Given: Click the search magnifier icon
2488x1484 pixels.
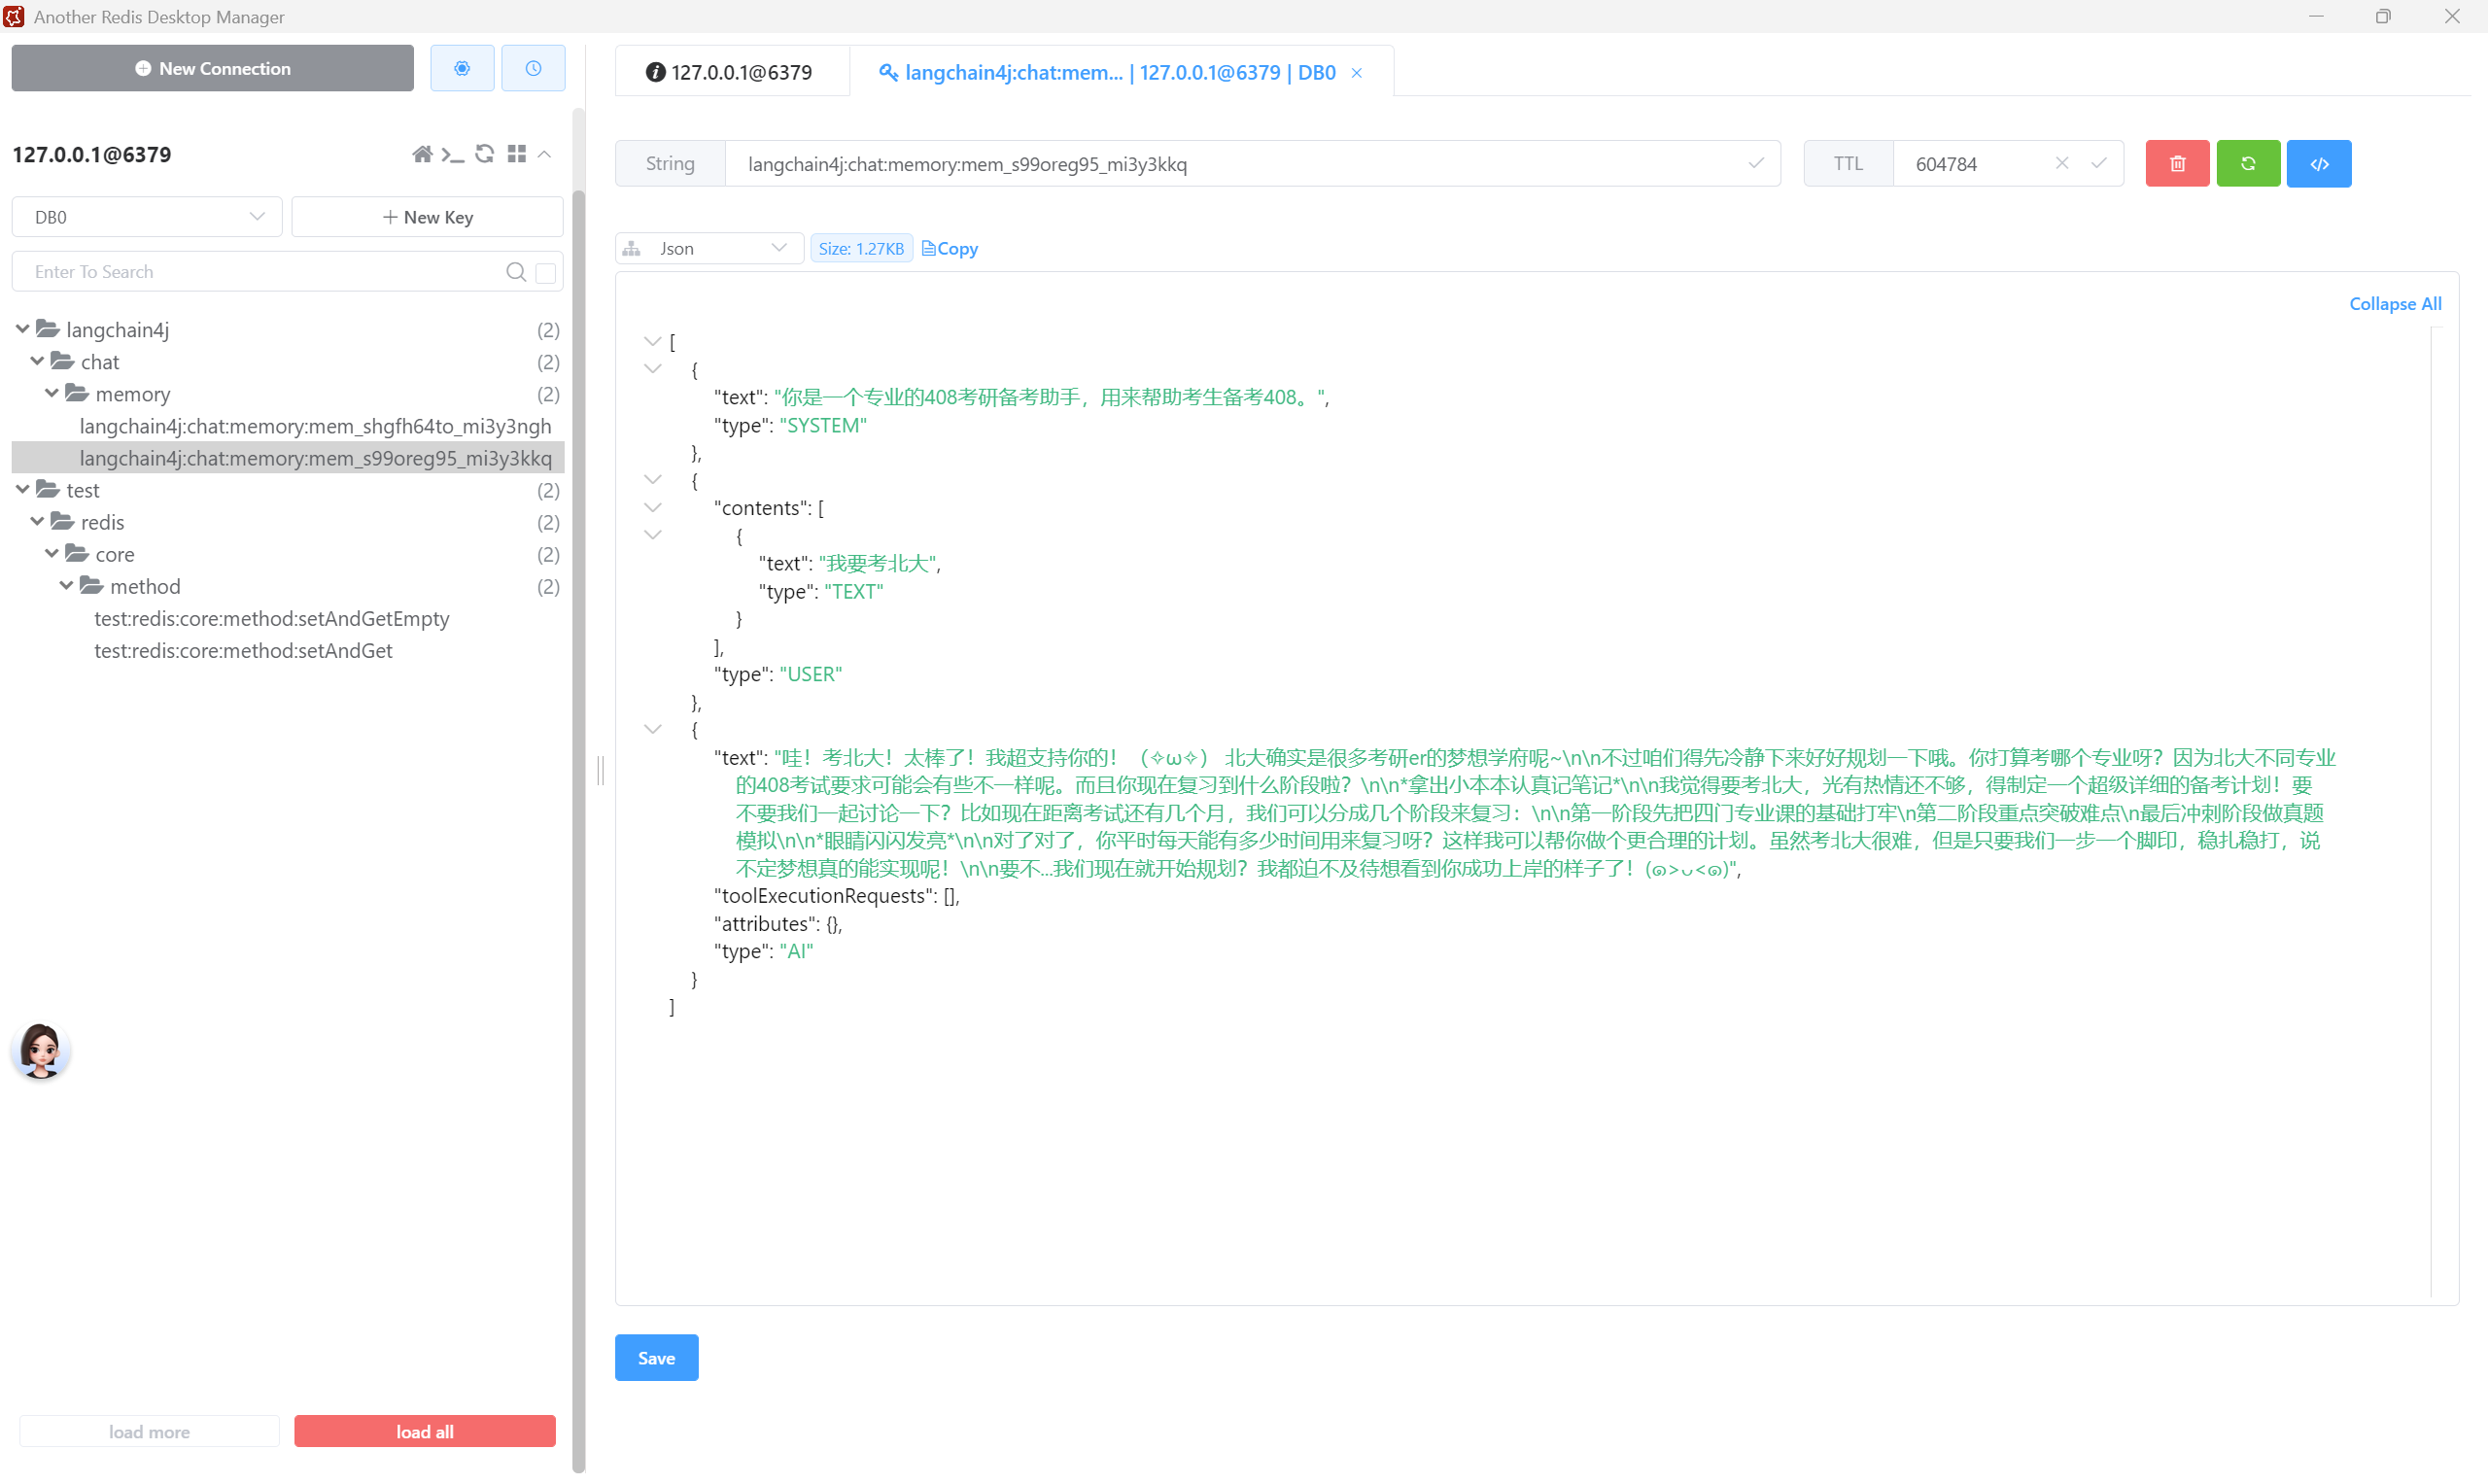Looking at the screenshot, I should (x=516, y=272).
